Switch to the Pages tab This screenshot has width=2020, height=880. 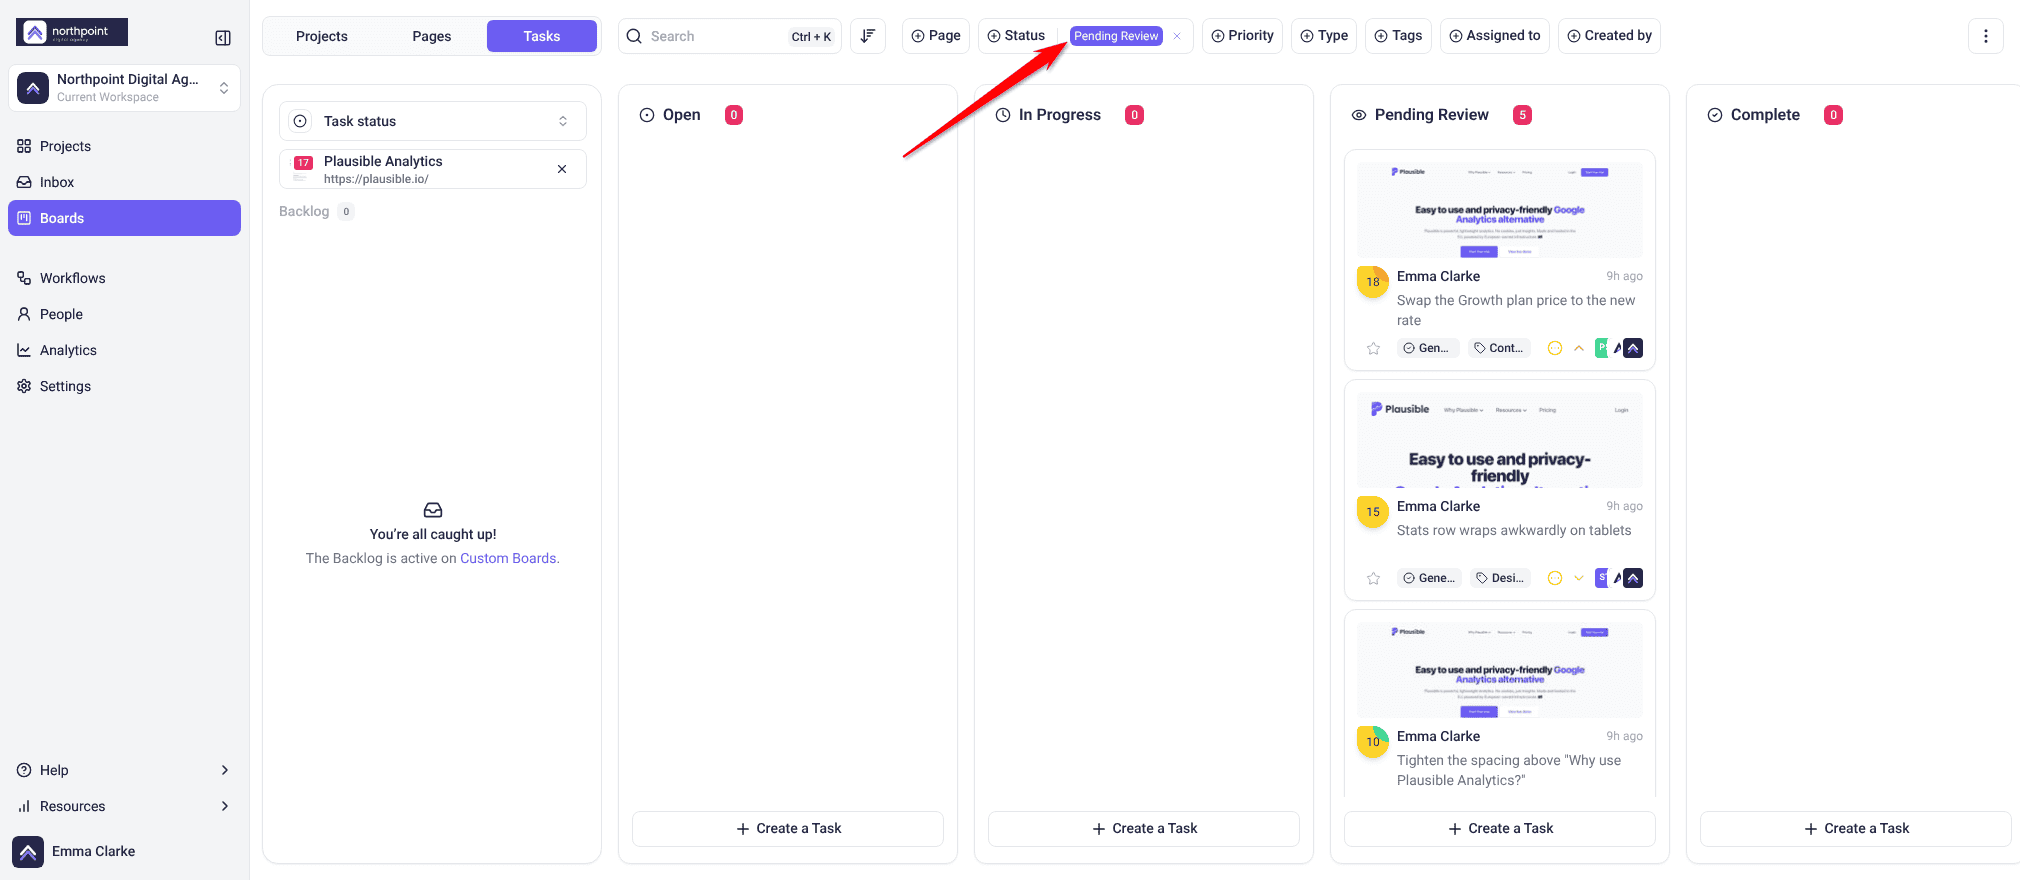tap(432, 36)
